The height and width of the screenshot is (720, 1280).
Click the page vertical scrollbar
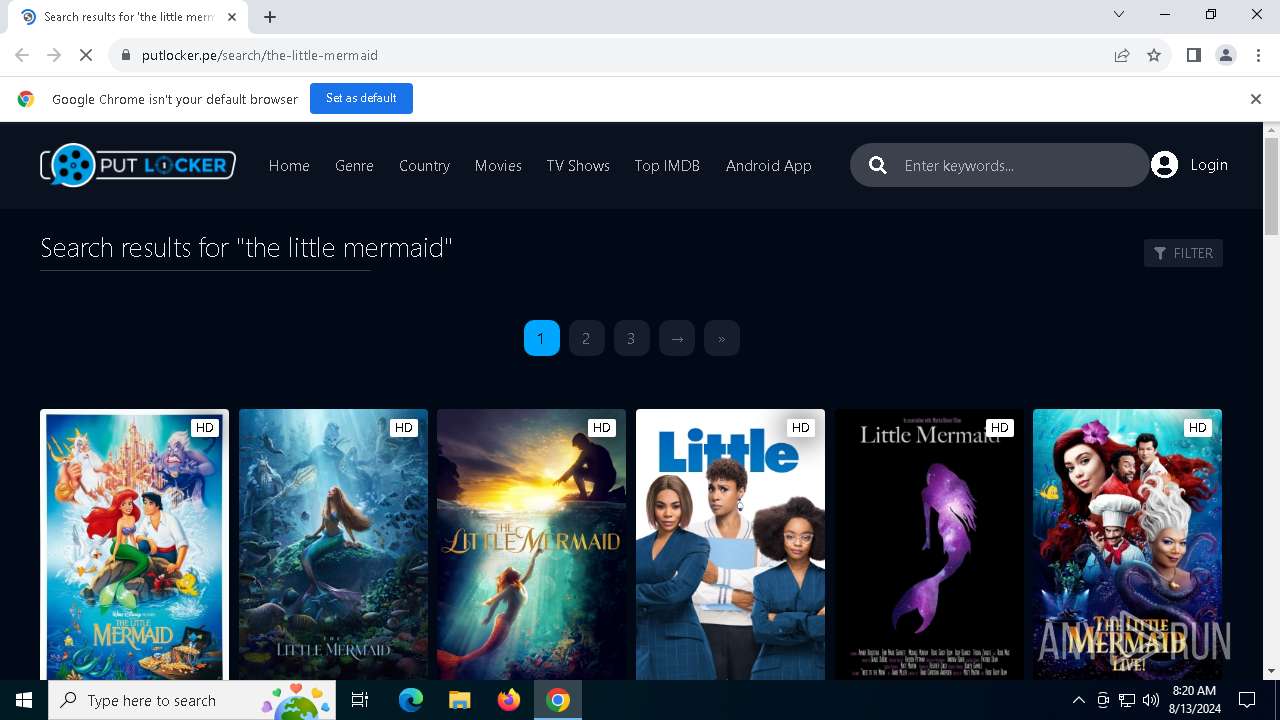[1271, 187]
